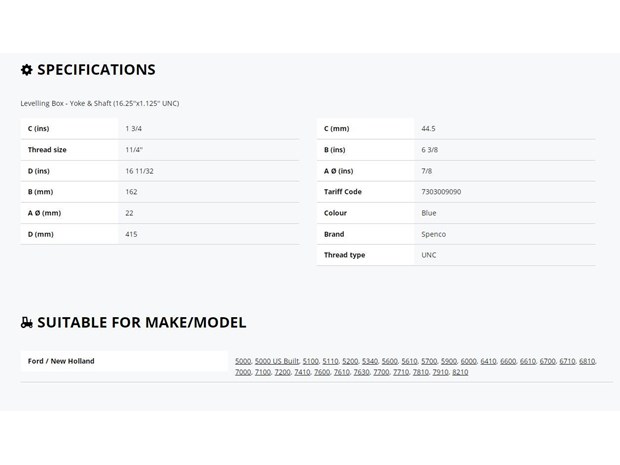This screenshot has width=620, height=465.
Task: Click the Ford / New Holland make cell
Action: [x=124, y=361]
